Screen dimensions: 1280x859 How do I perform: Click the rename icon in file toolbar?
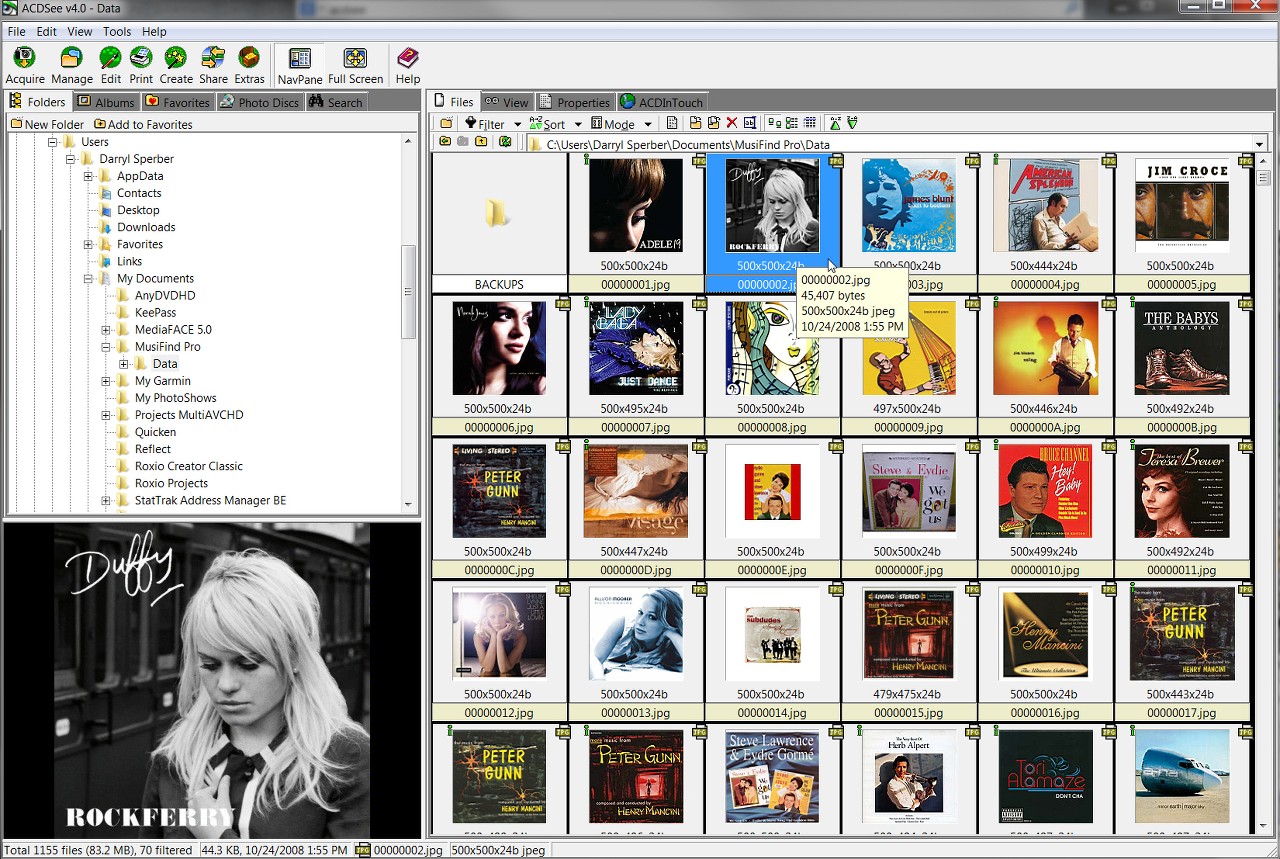tap(749, 124)
